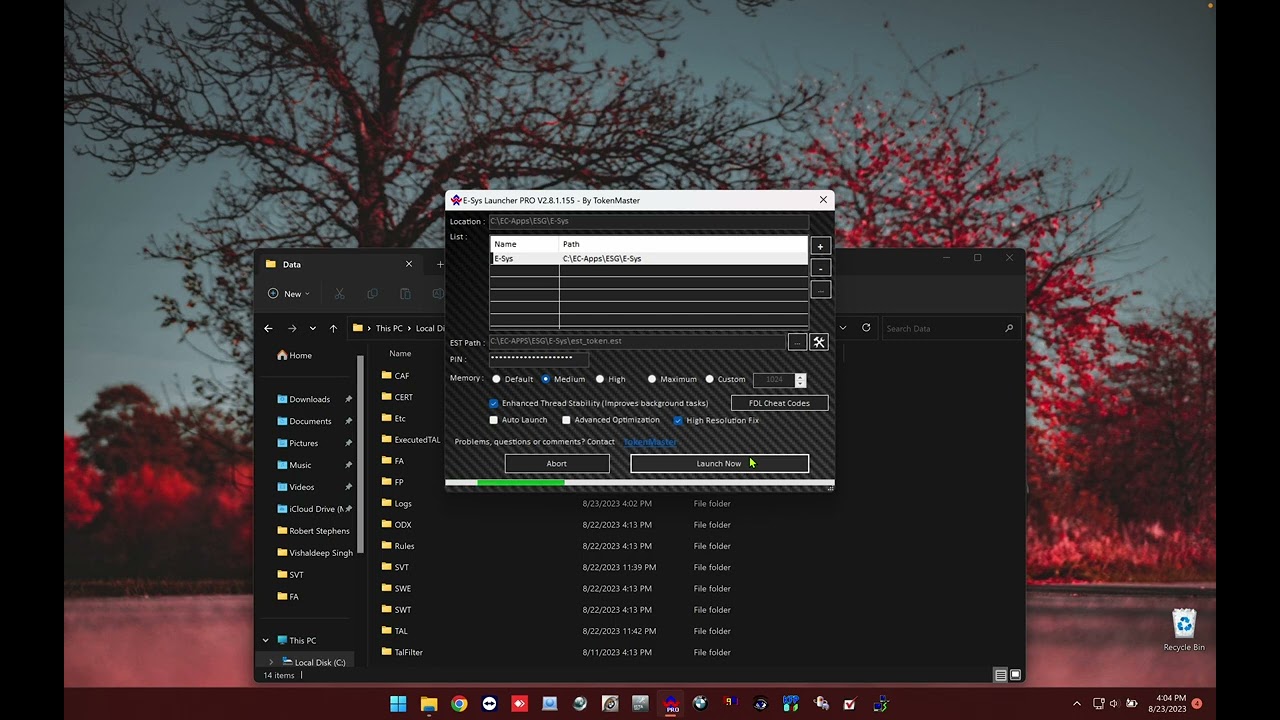Image resolution: width=1280 pixels, height=720 pixels.
Task: Open Home in the Explorer sidebar
Action: [295, 355]
